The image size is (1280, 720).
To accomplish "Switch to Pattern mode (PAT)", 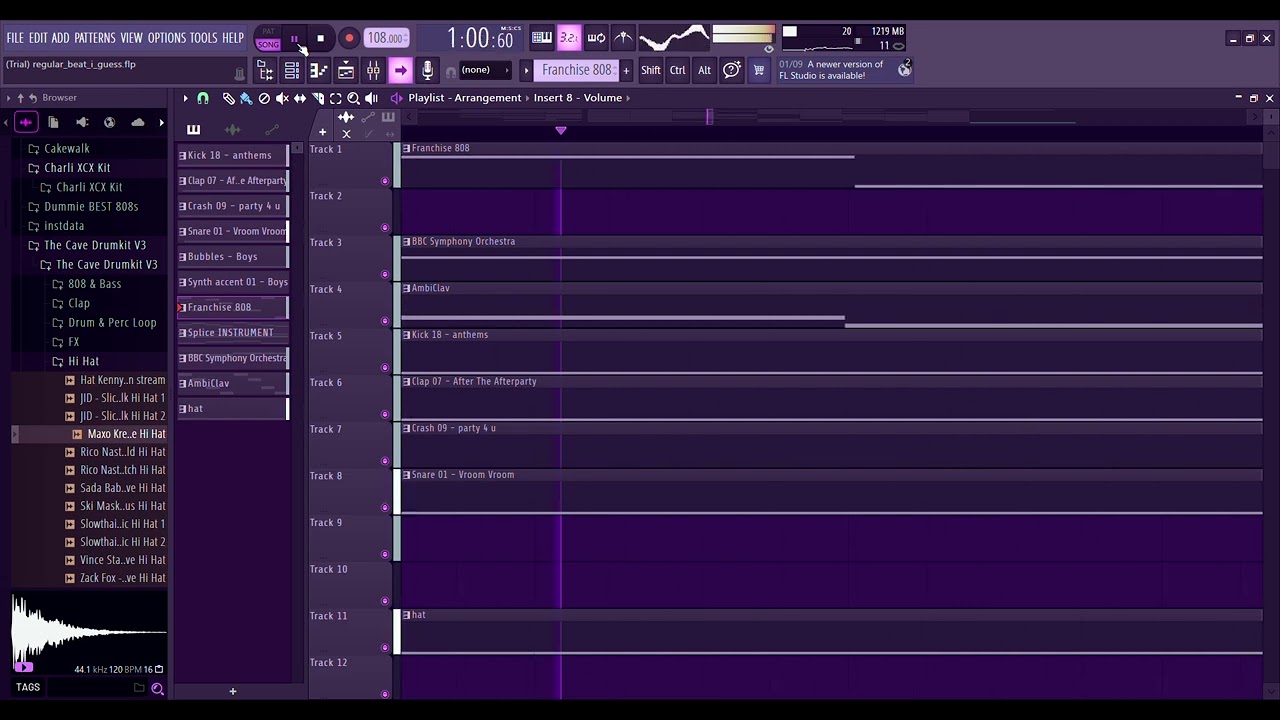I will [268, 32].
